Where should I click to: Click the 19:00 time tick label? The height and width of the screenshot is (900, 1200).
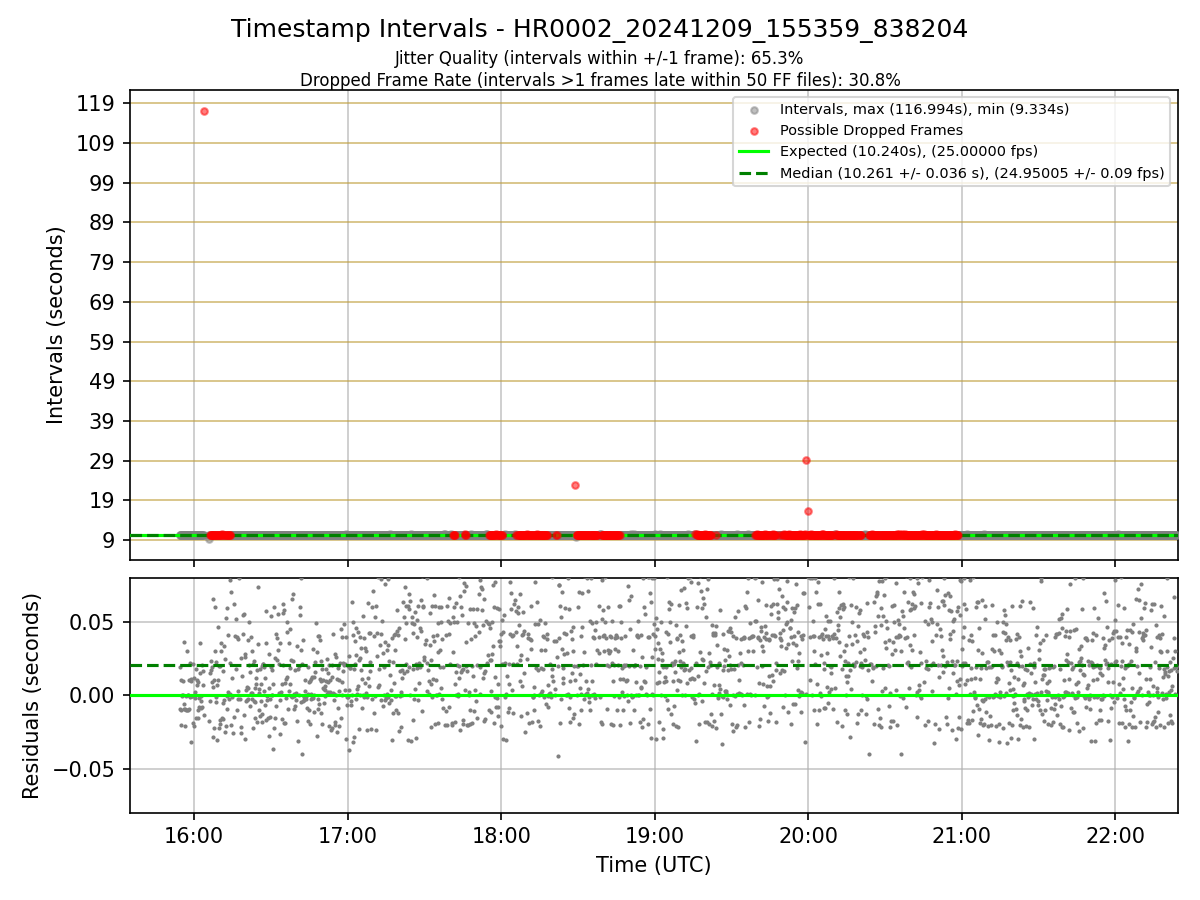click(x=655, y=834)
